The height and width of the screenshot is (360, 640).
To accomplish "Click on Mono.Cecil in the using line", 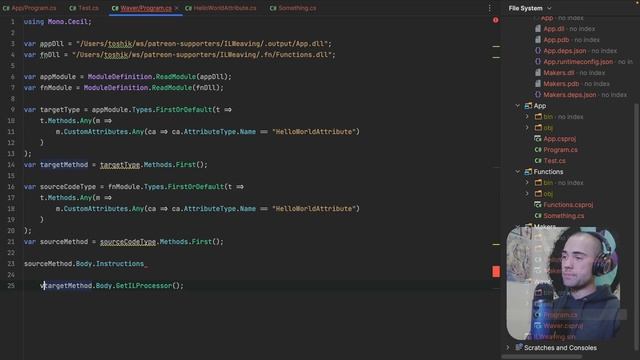I will pos(68,22).
